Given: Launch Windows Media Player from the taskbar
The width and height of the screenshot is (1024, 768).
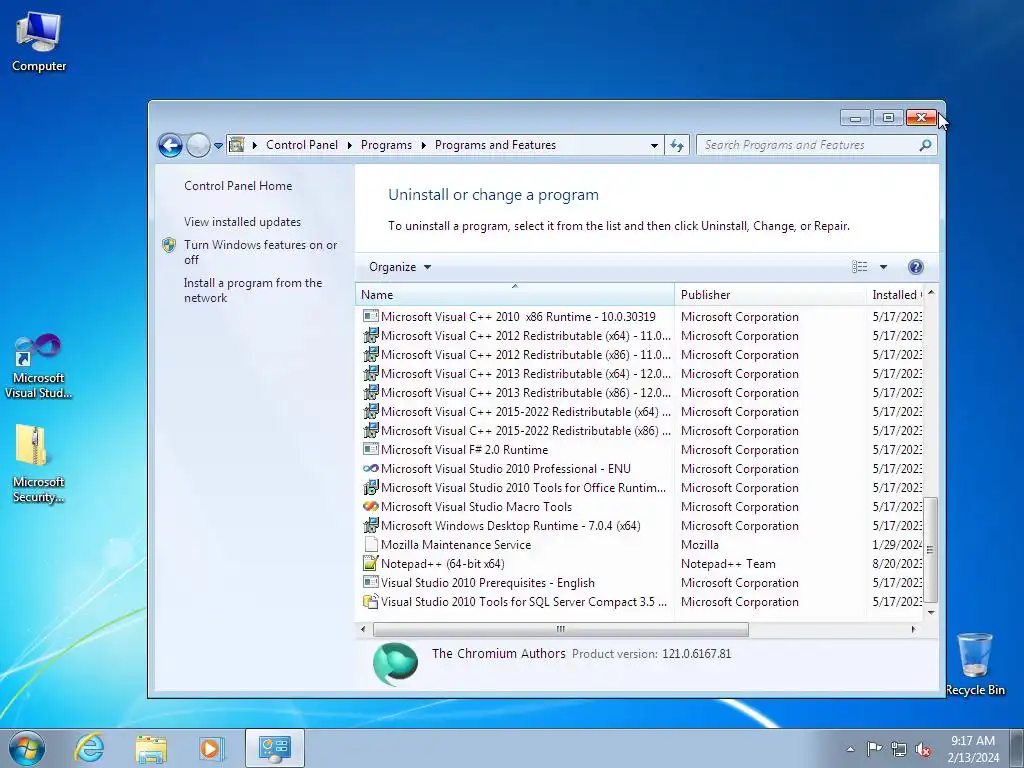Looking at the screenshot, I should tap(211, 748).
